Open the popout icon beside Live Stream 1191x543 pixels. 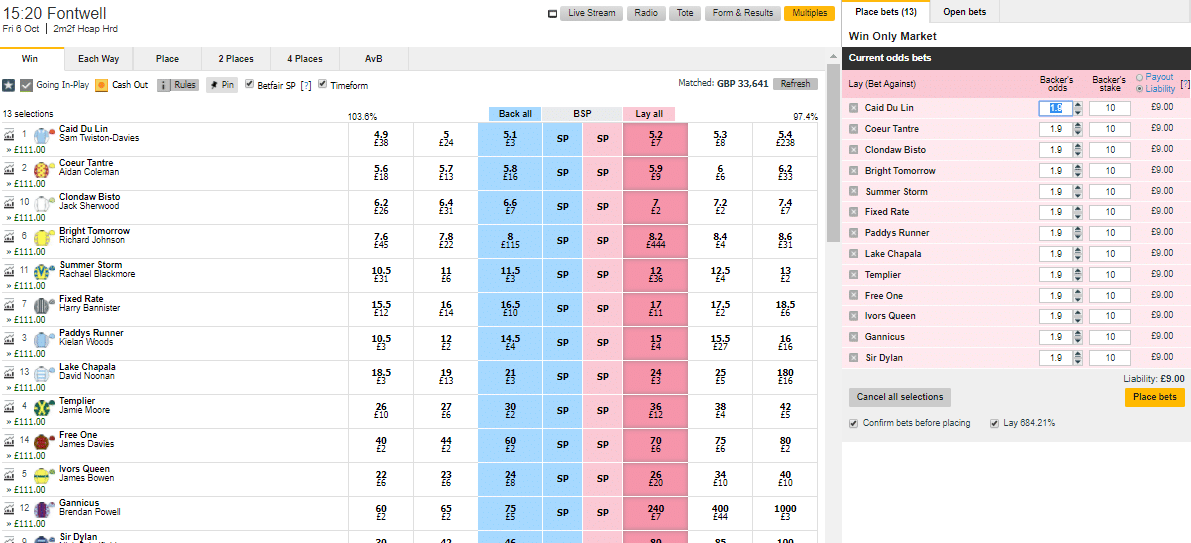(552, 14)
